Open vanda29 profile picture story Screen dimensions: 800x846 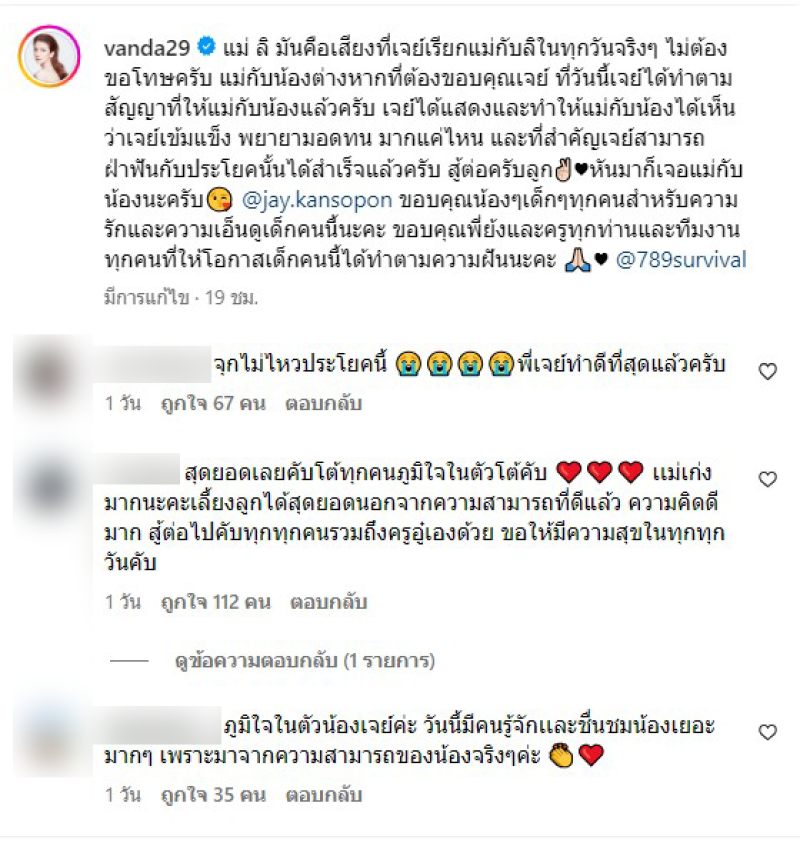coord(49,56)
